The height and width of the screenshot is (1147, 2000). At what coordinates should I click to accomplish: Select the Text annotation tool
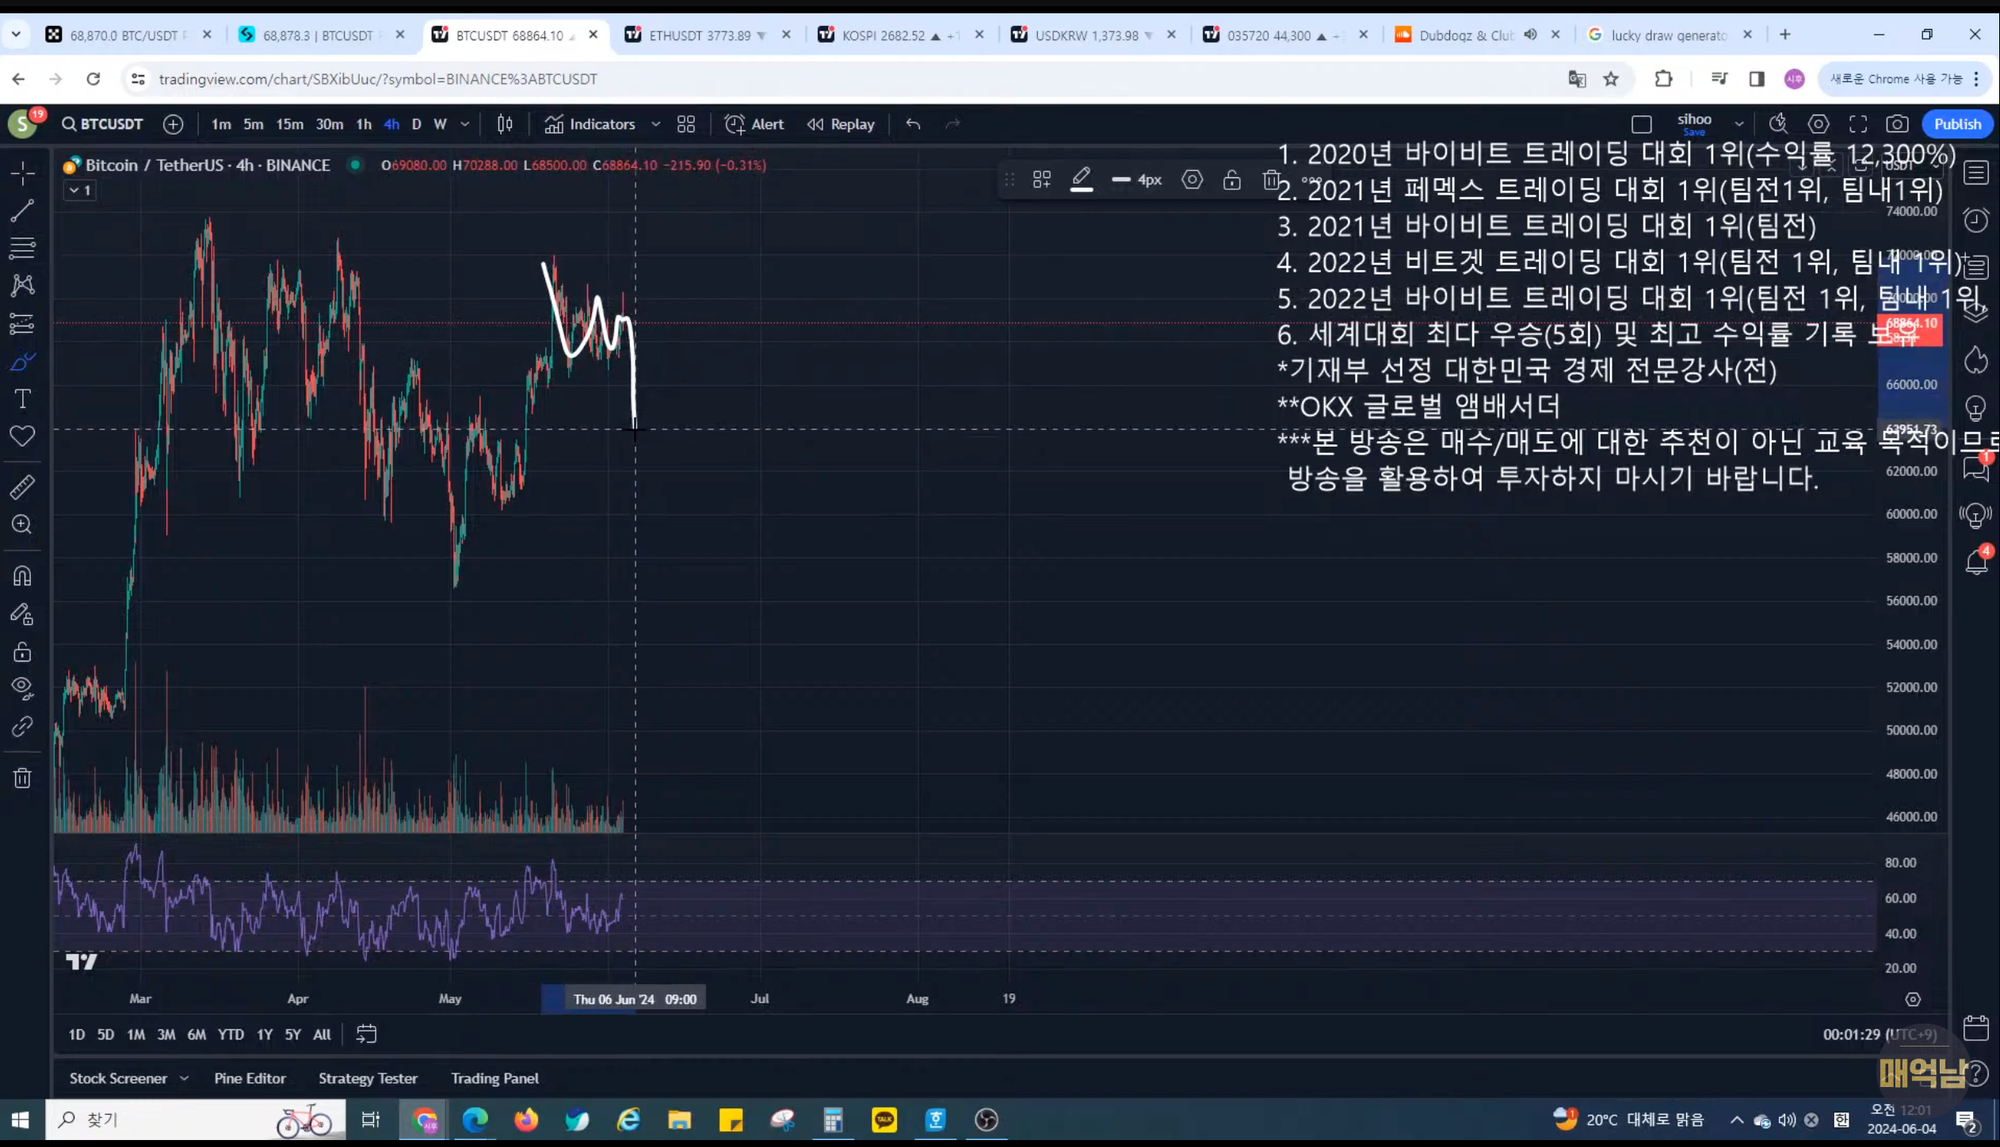click(22, 399)
